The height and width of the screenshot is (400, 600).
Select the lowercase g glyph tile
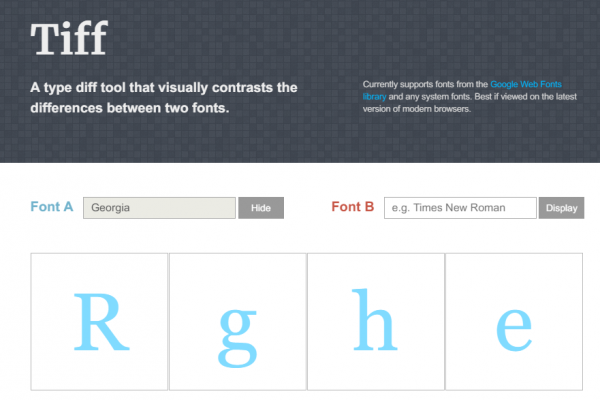(238, 322)
